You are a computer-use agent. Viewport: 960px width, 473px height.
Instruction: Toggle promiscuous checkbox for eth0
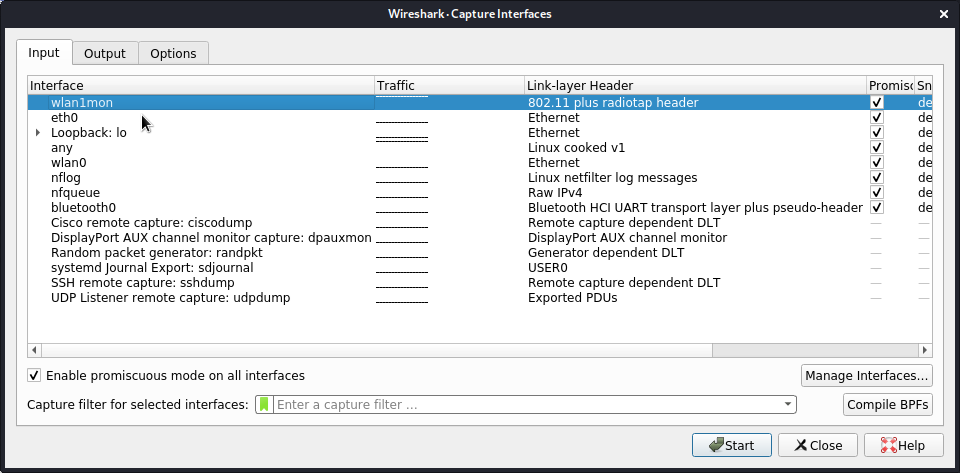coord(877,117)
